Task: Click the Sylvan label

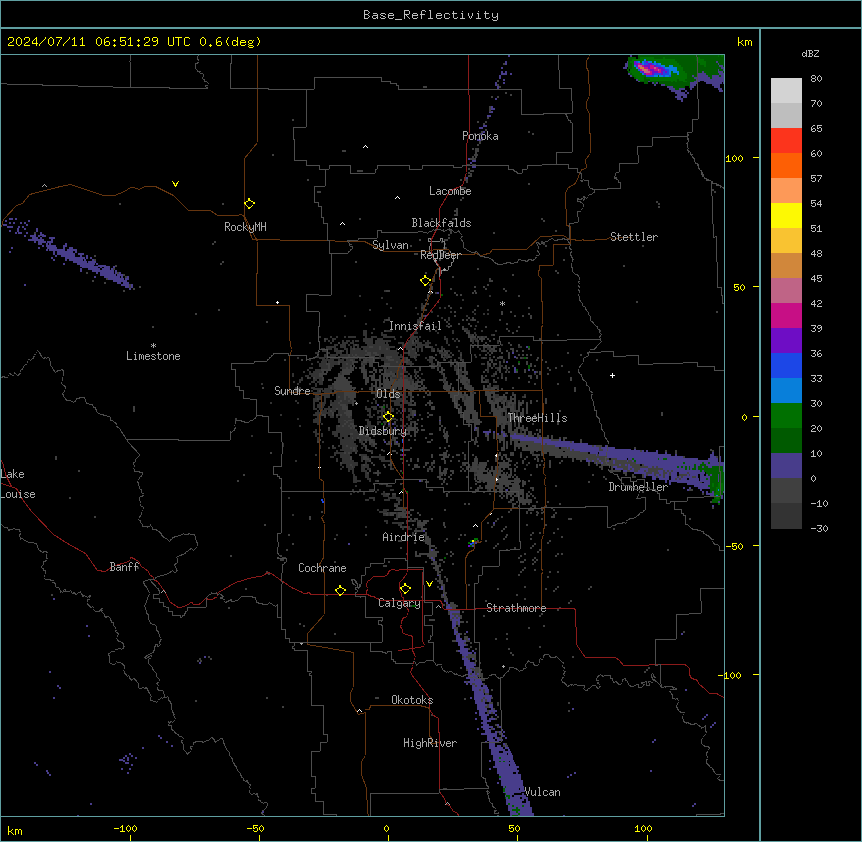Action: point(390,245)
